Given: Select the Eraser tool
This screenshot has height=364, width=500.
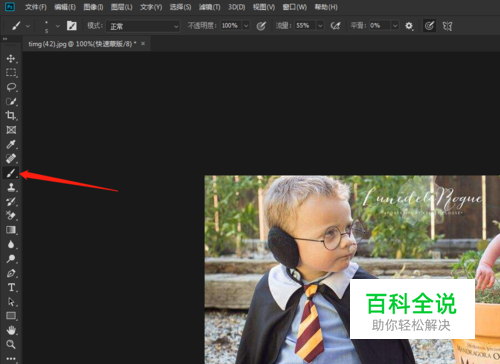Looking at the screenshot, I should pyautogui.click(x=11, y=216).
